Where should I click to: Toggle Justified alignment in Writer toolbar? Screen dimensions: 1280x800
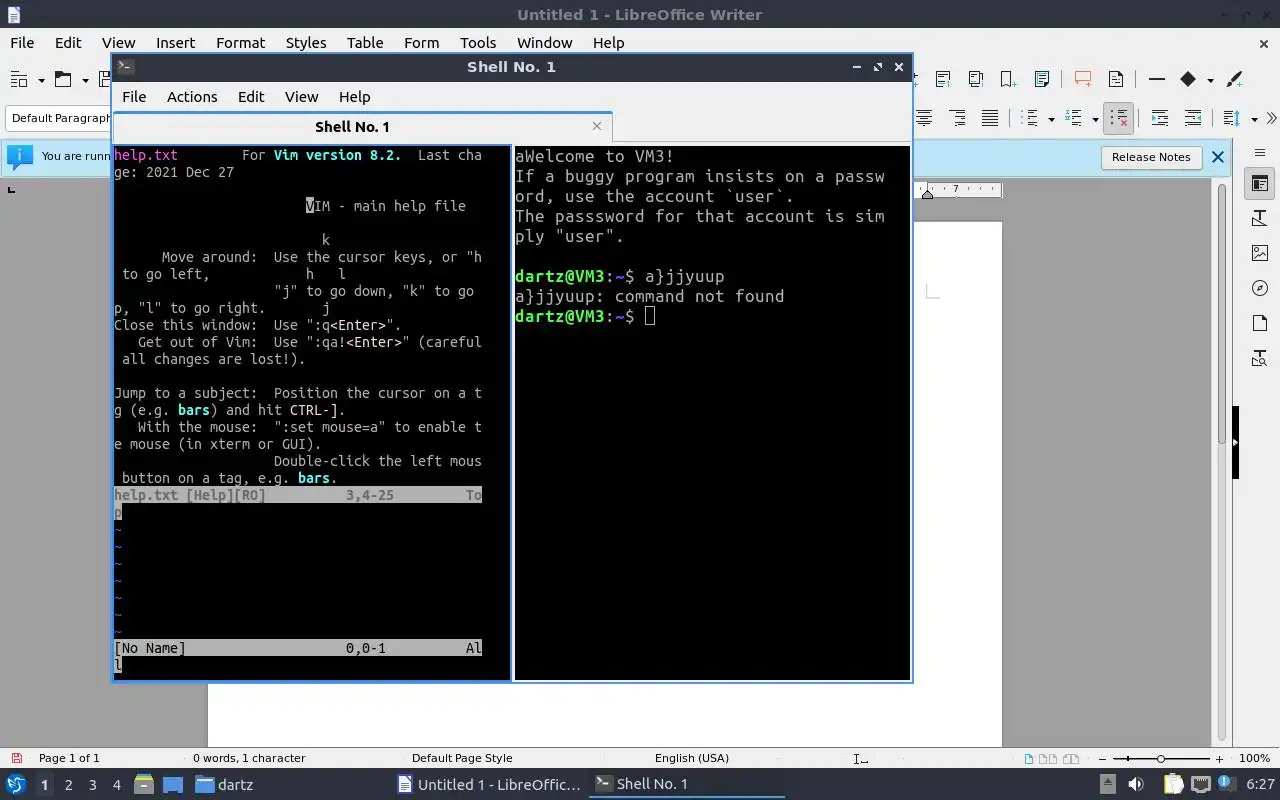(990, 118)
